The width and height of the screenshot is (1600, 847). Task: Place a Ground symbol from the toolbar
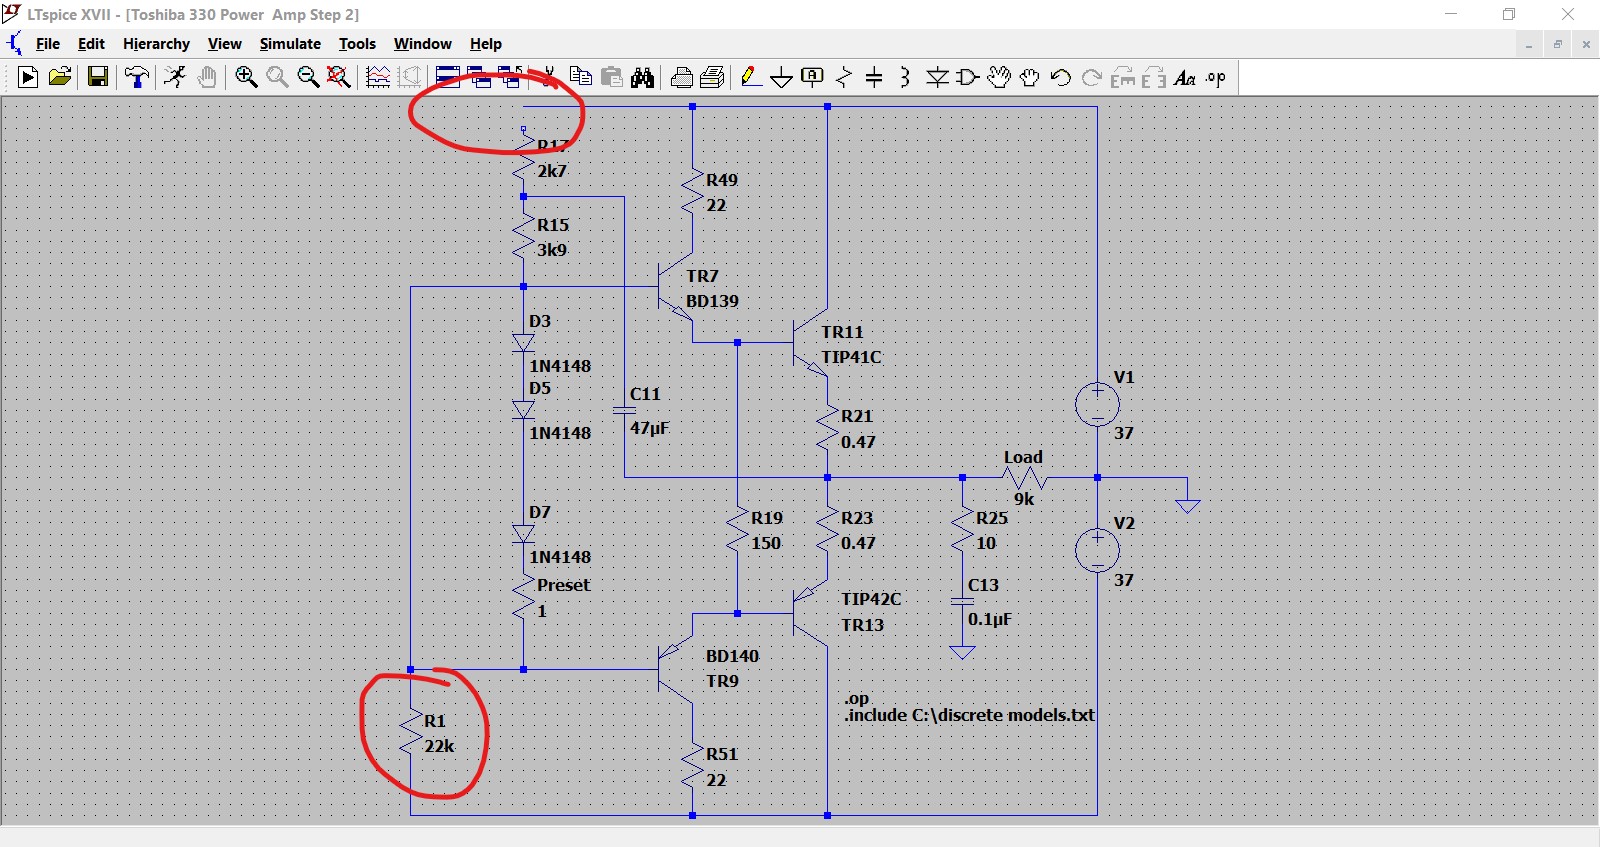tap(782, 77)
